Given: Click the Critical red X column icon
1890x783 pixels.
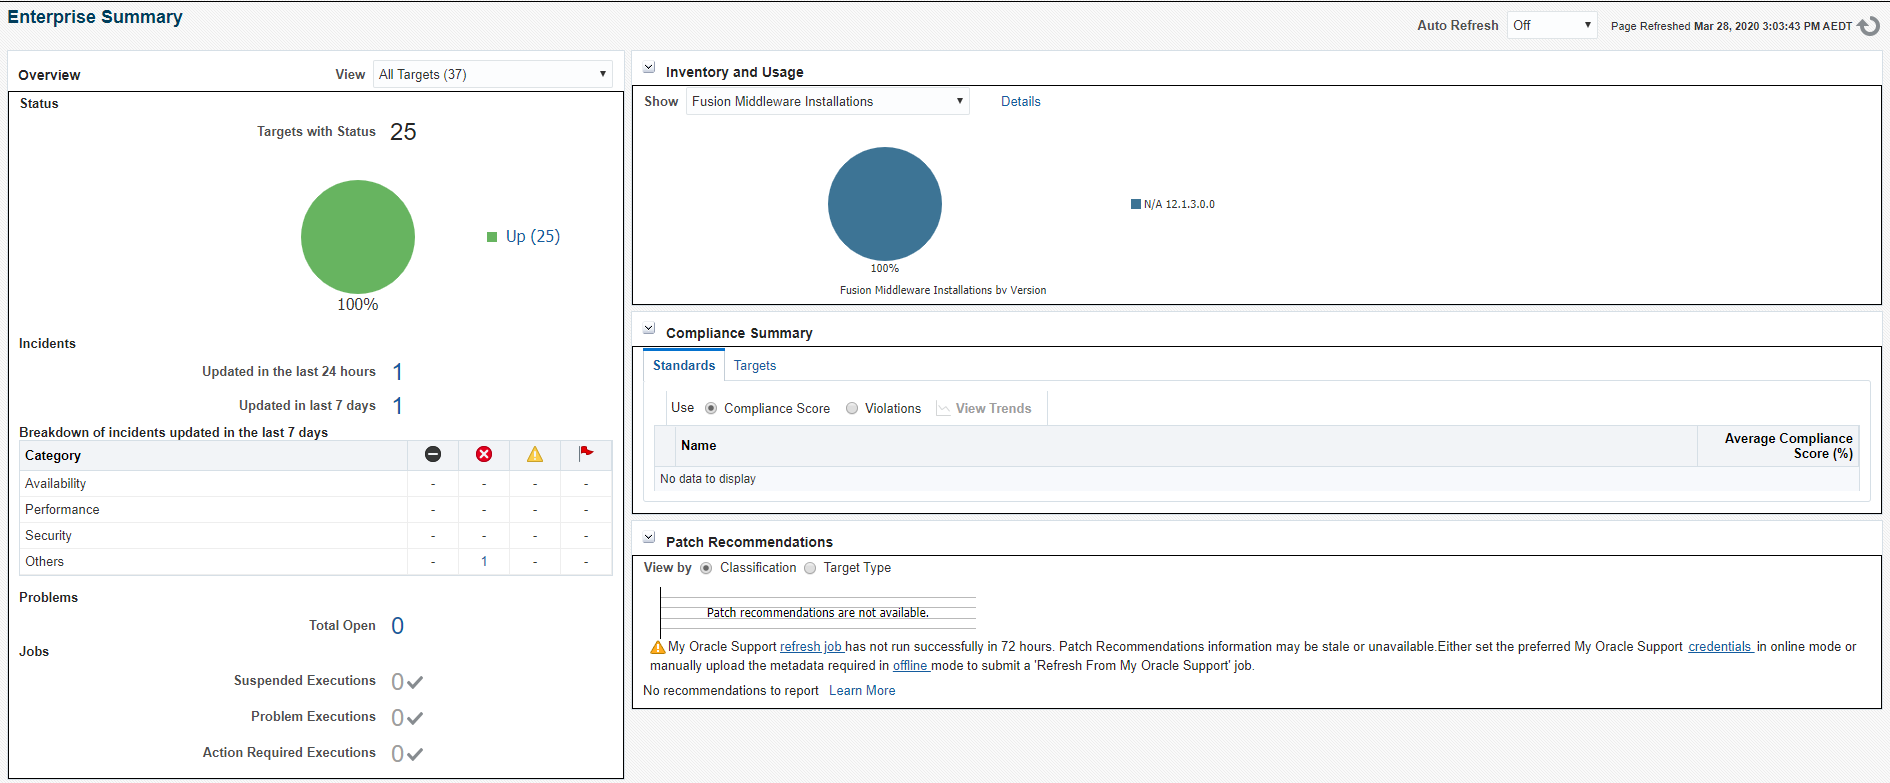Looking at the screenshot, I should pos(484,454).
